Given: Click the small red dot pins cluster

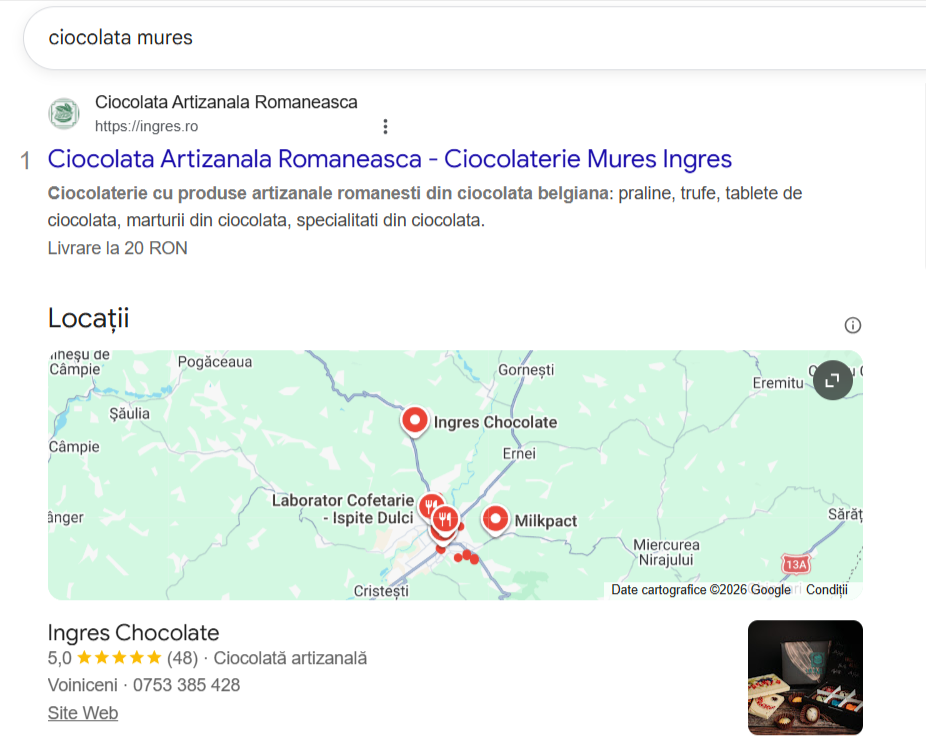Looking at the screenshot, I should click(x=467, y=556).
